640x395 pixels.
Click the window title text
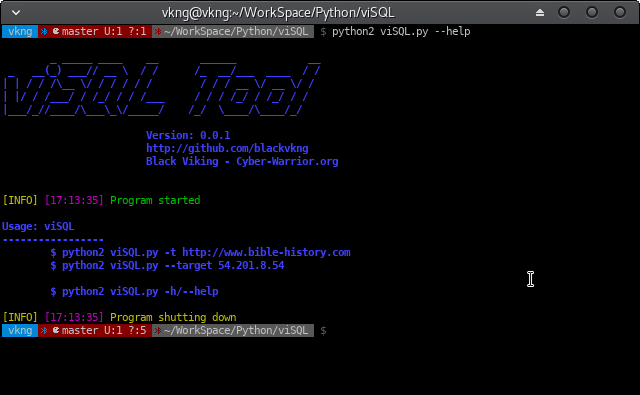[278, 13]
